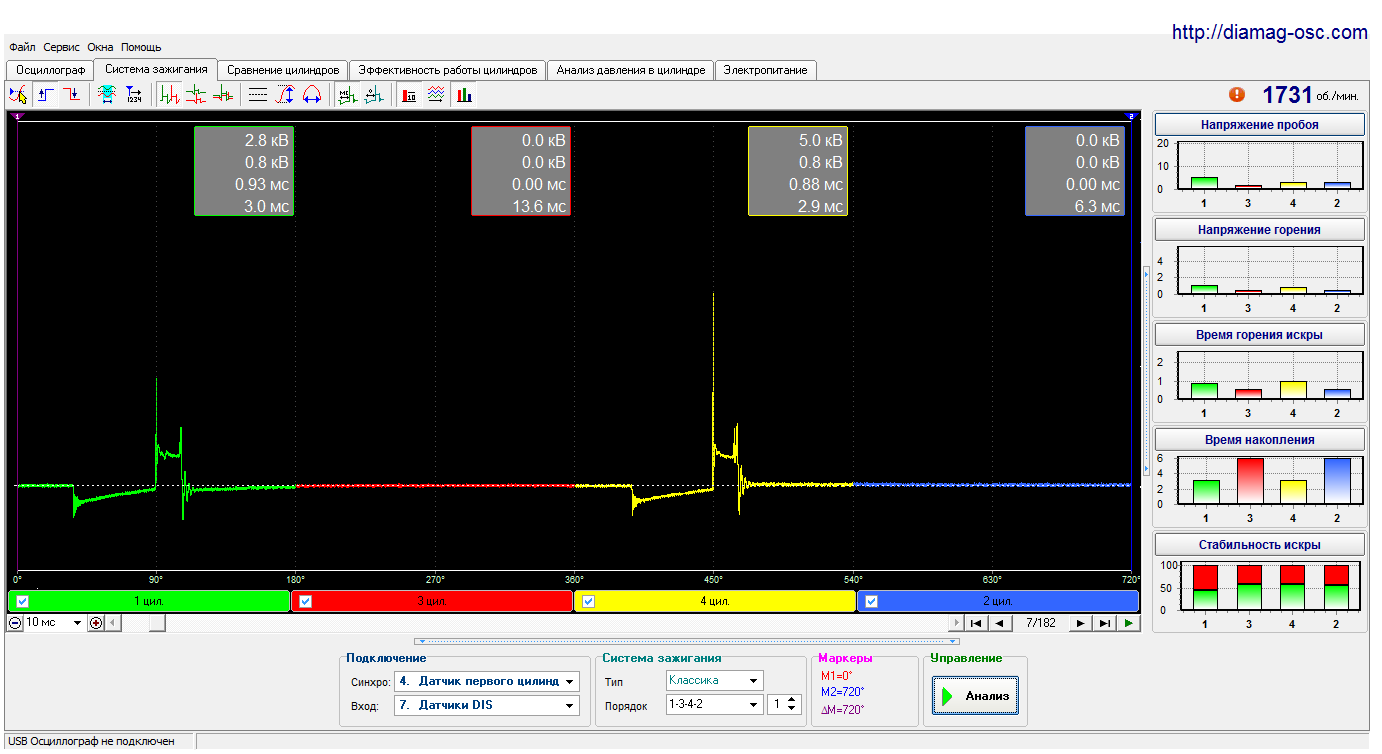Open the diamag-osc.com link
Viewport: 1382px width, 754px height.
(x=1269, y=33)
